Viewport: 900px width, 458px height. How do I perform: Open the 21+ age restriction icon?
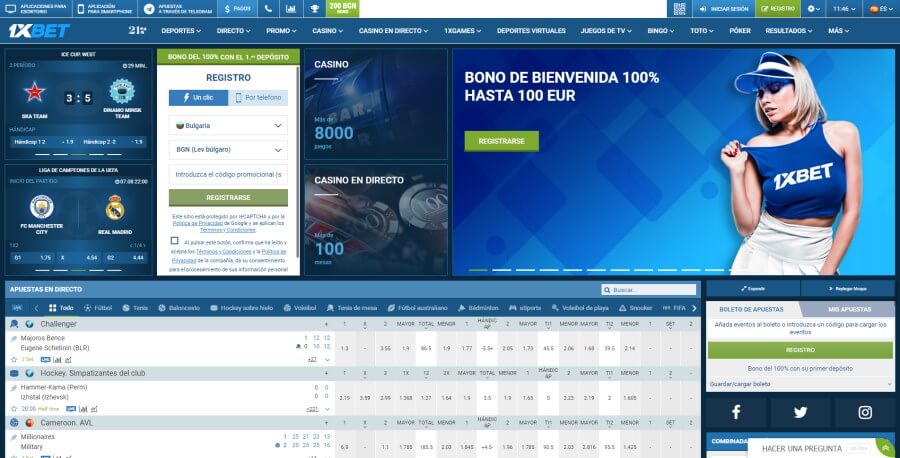point(137,31)
